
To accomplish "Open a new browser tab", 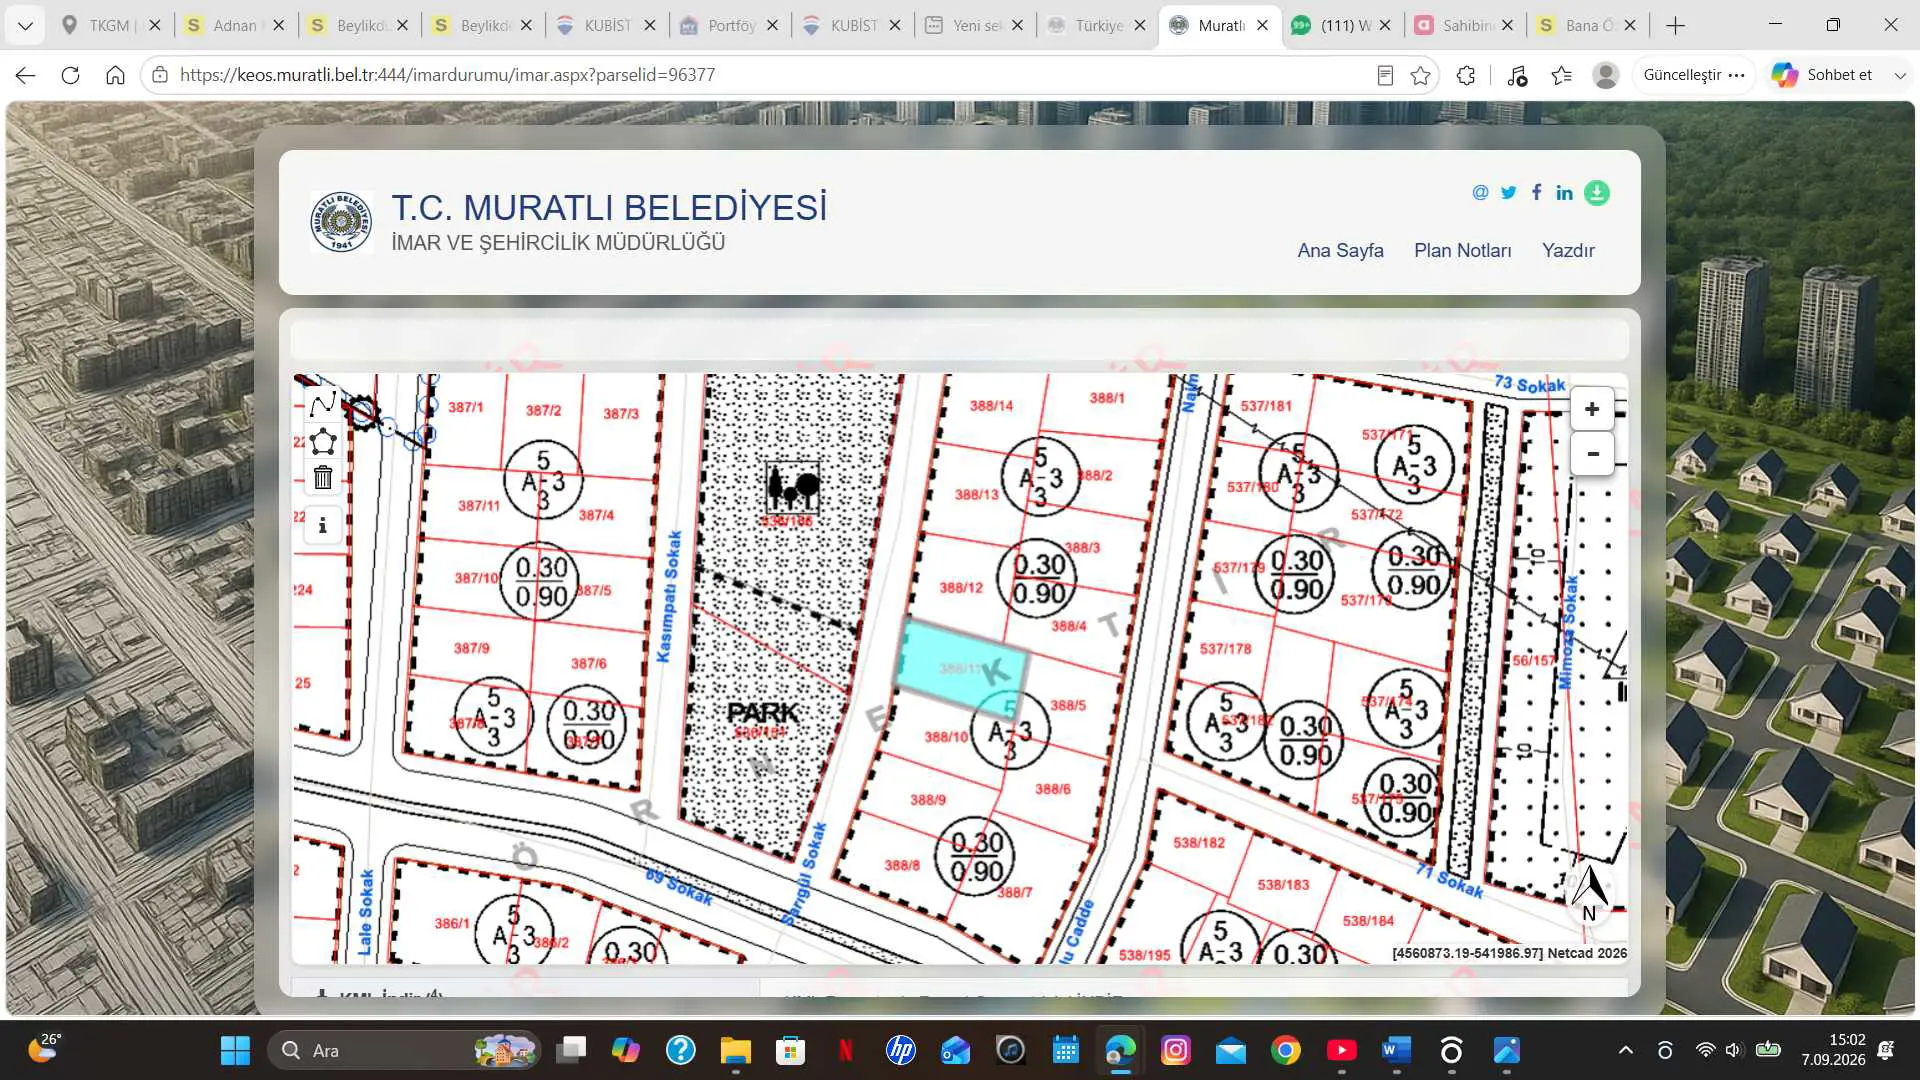I will pyautogui.click(x=1676, y=25).
